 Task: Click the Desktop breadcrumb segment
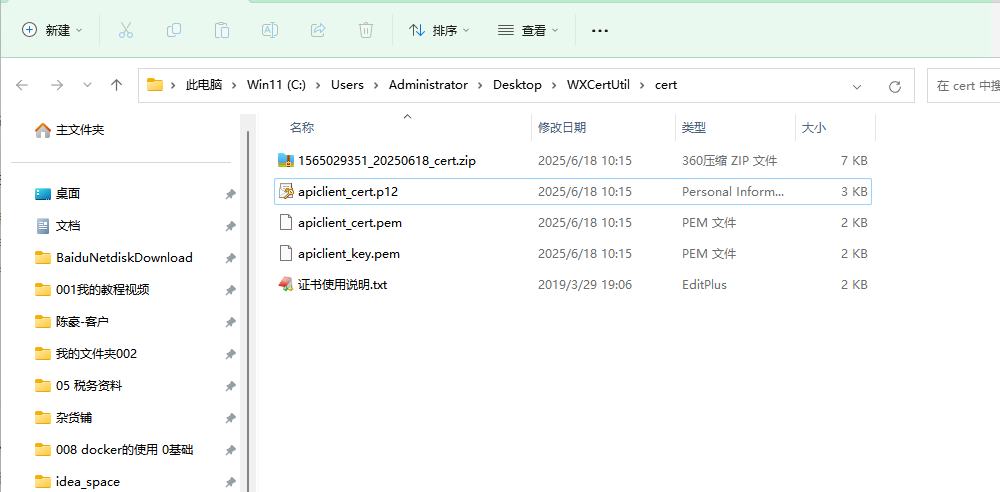(517, 85)
